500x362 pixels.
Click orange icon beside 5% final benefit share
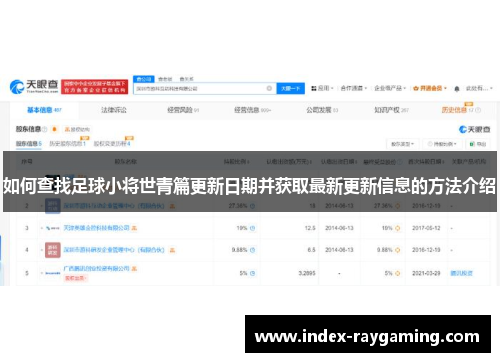click(397, 273)
